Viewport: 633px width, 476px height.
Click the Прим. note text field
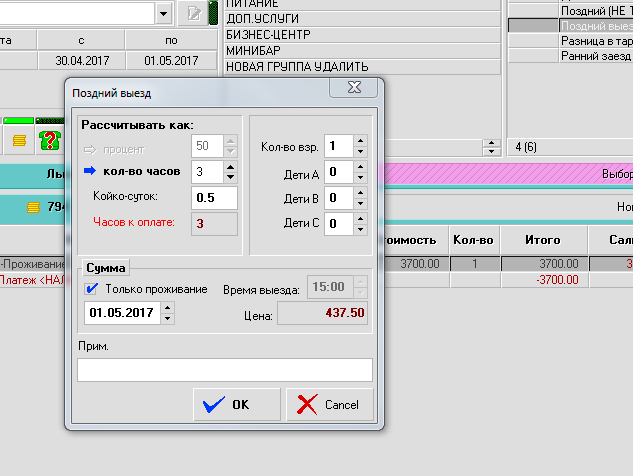pyautogui.click(x=225, y=370)
